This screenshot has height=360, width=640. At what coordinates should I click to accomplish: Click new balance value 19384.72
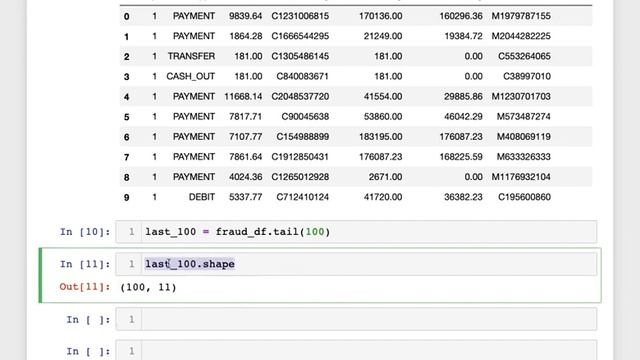pyautogui.click(x=463, y=36)
